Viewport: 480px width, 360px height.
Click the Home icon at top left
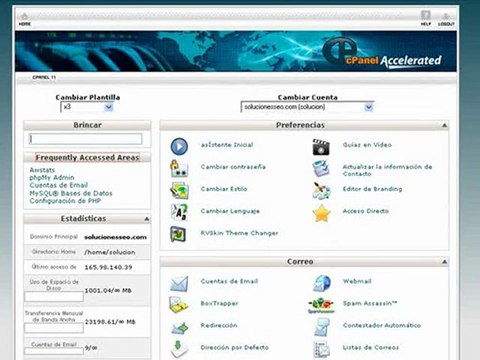pyautogui.click(x=24, y=16)
